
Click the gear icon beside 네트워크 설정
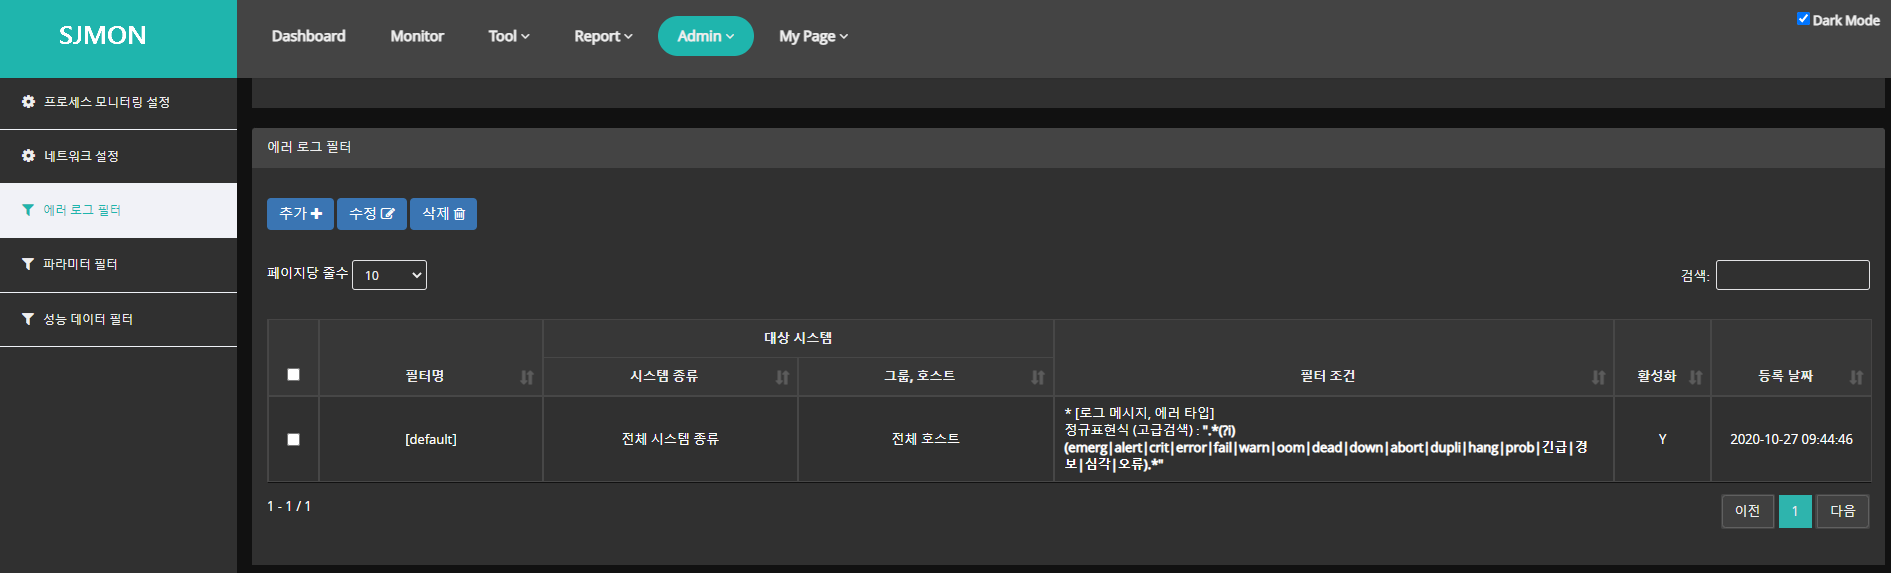click(28, 156)
